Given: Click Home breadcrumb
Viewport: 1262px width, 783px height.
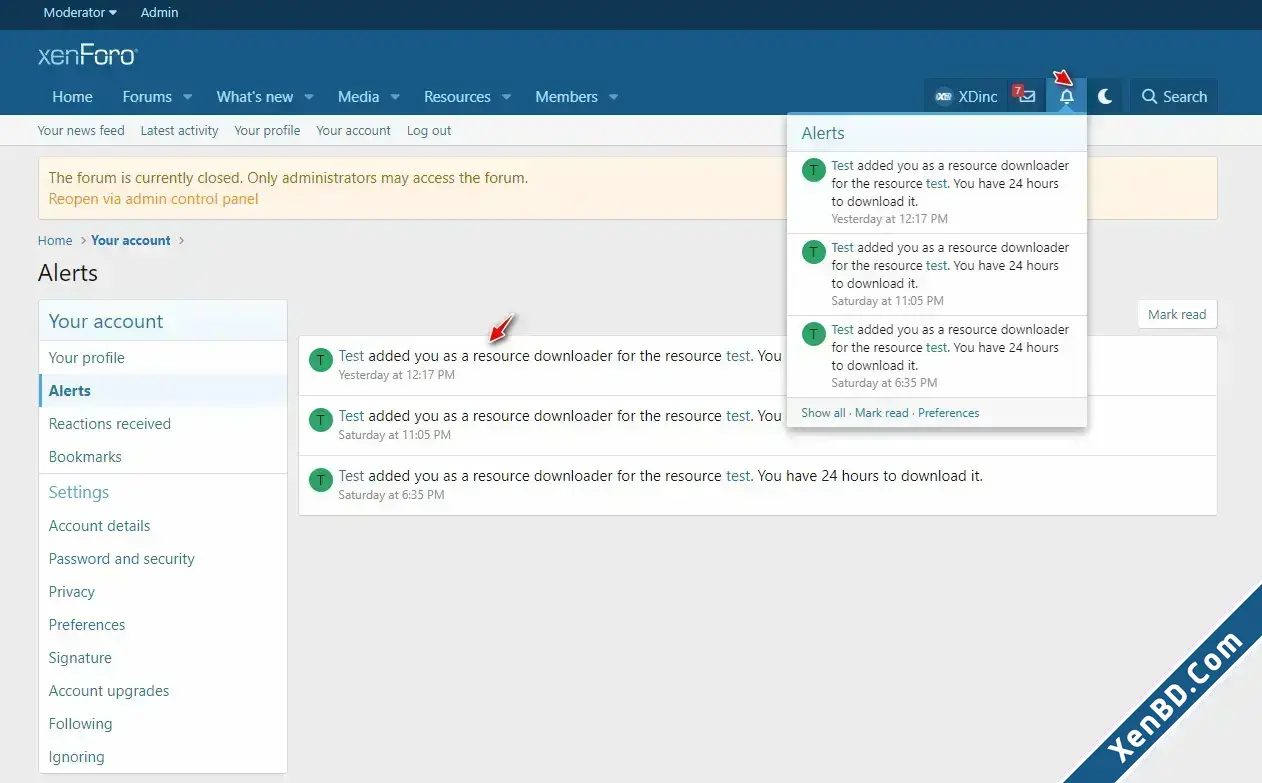Looking at the screenshot, I should click(55, 240).
